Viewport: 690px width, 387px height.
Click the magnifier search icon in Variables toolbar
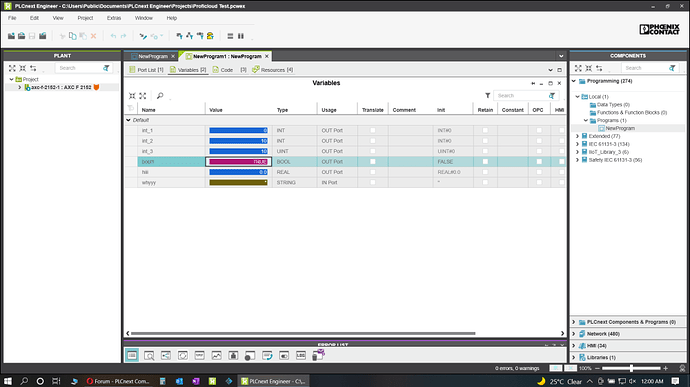click(160, 96)
